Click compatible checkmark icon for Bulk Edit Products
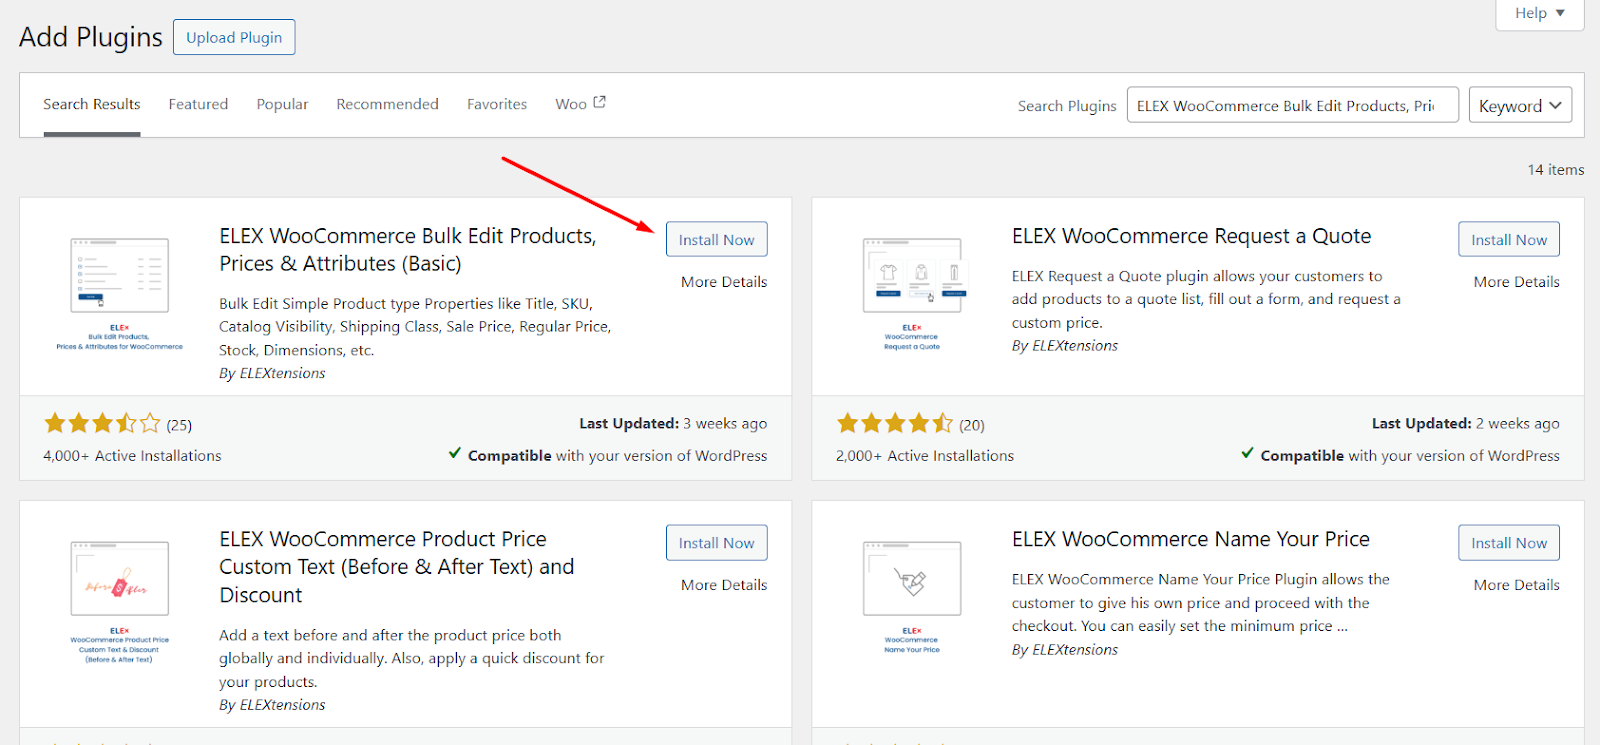Screen dimensions: 1600x745 pyautogui.click(x=455, y=453)
